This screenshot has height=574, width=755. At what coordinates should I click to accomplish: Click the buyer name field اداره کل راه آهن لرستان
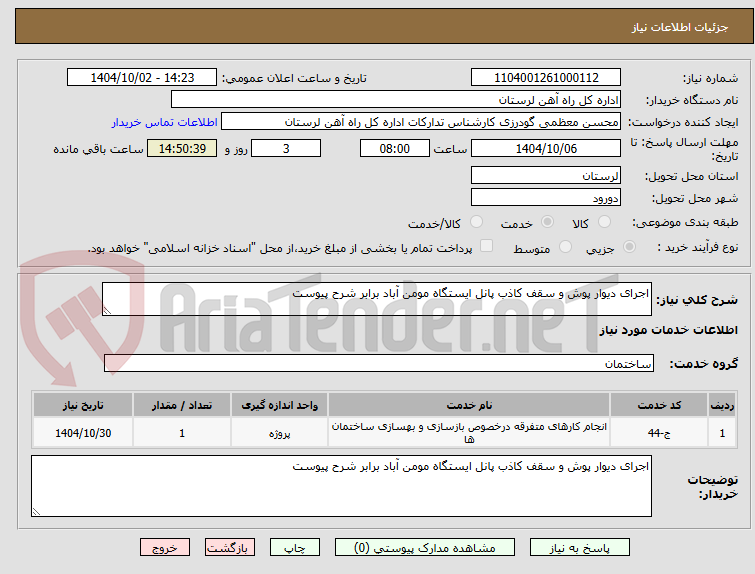click(396, 99)
